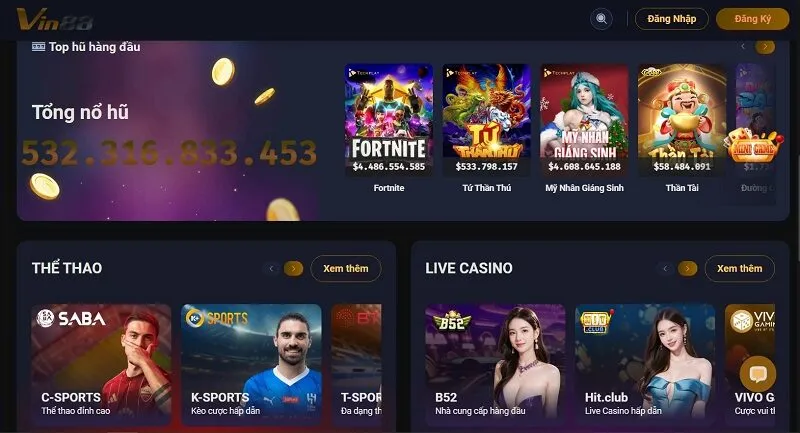Open the Mini Game floating icon

754,146
